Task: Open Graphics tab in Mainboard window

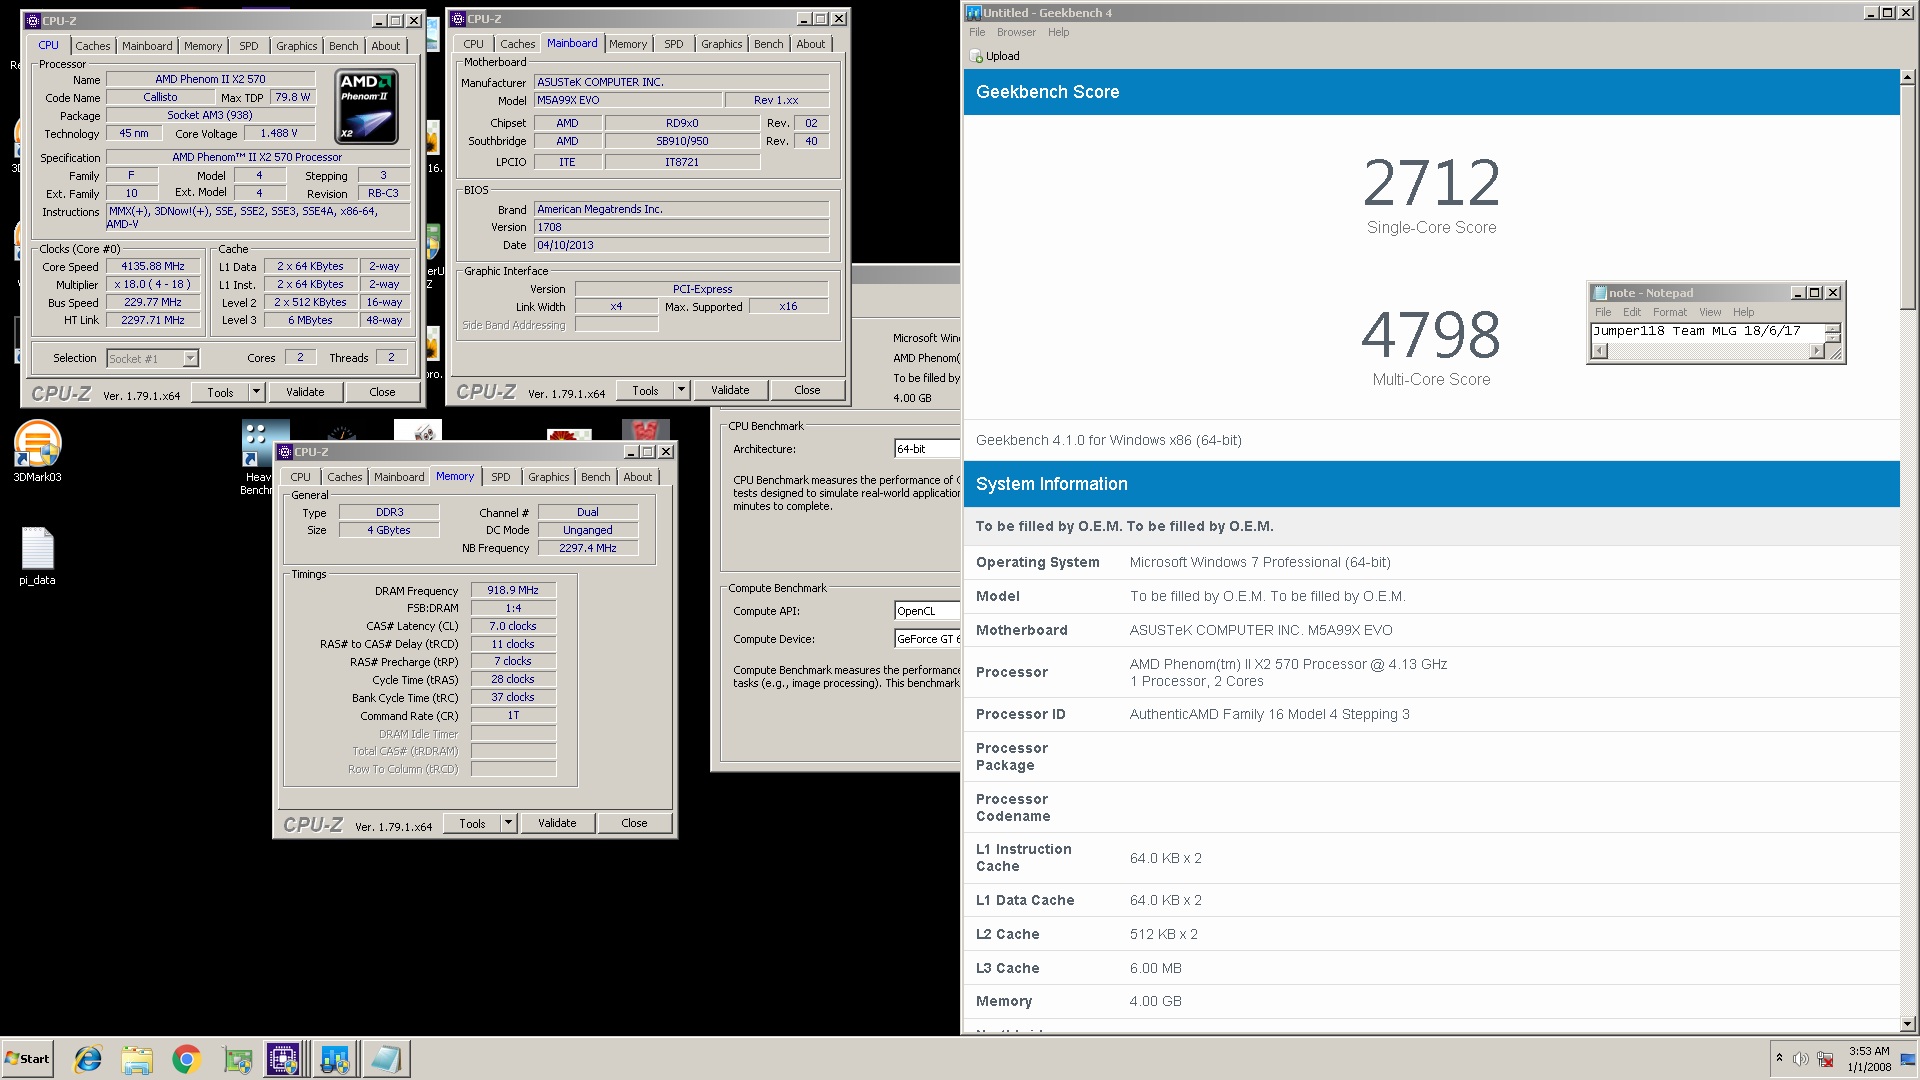Action: [721, 44]
